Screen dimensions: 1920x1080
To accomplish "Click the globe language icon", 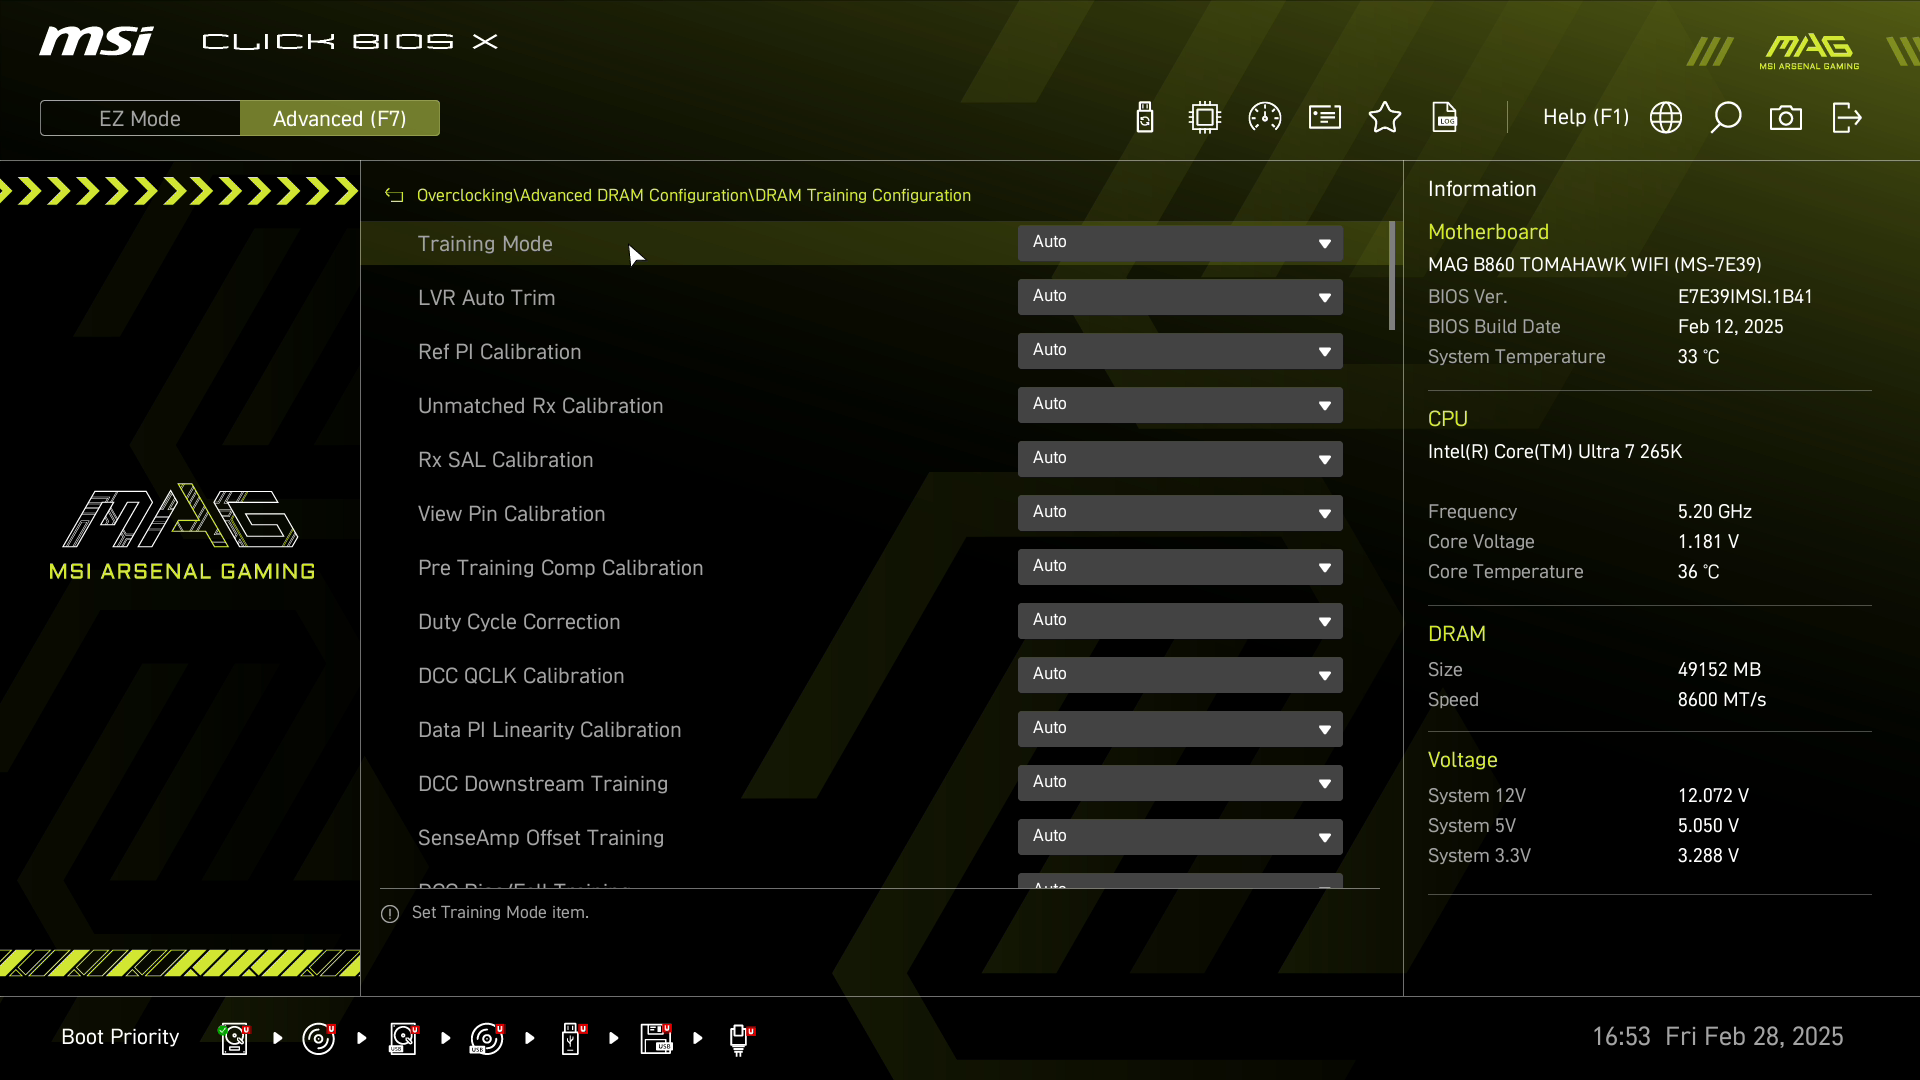I will 1666,118.
